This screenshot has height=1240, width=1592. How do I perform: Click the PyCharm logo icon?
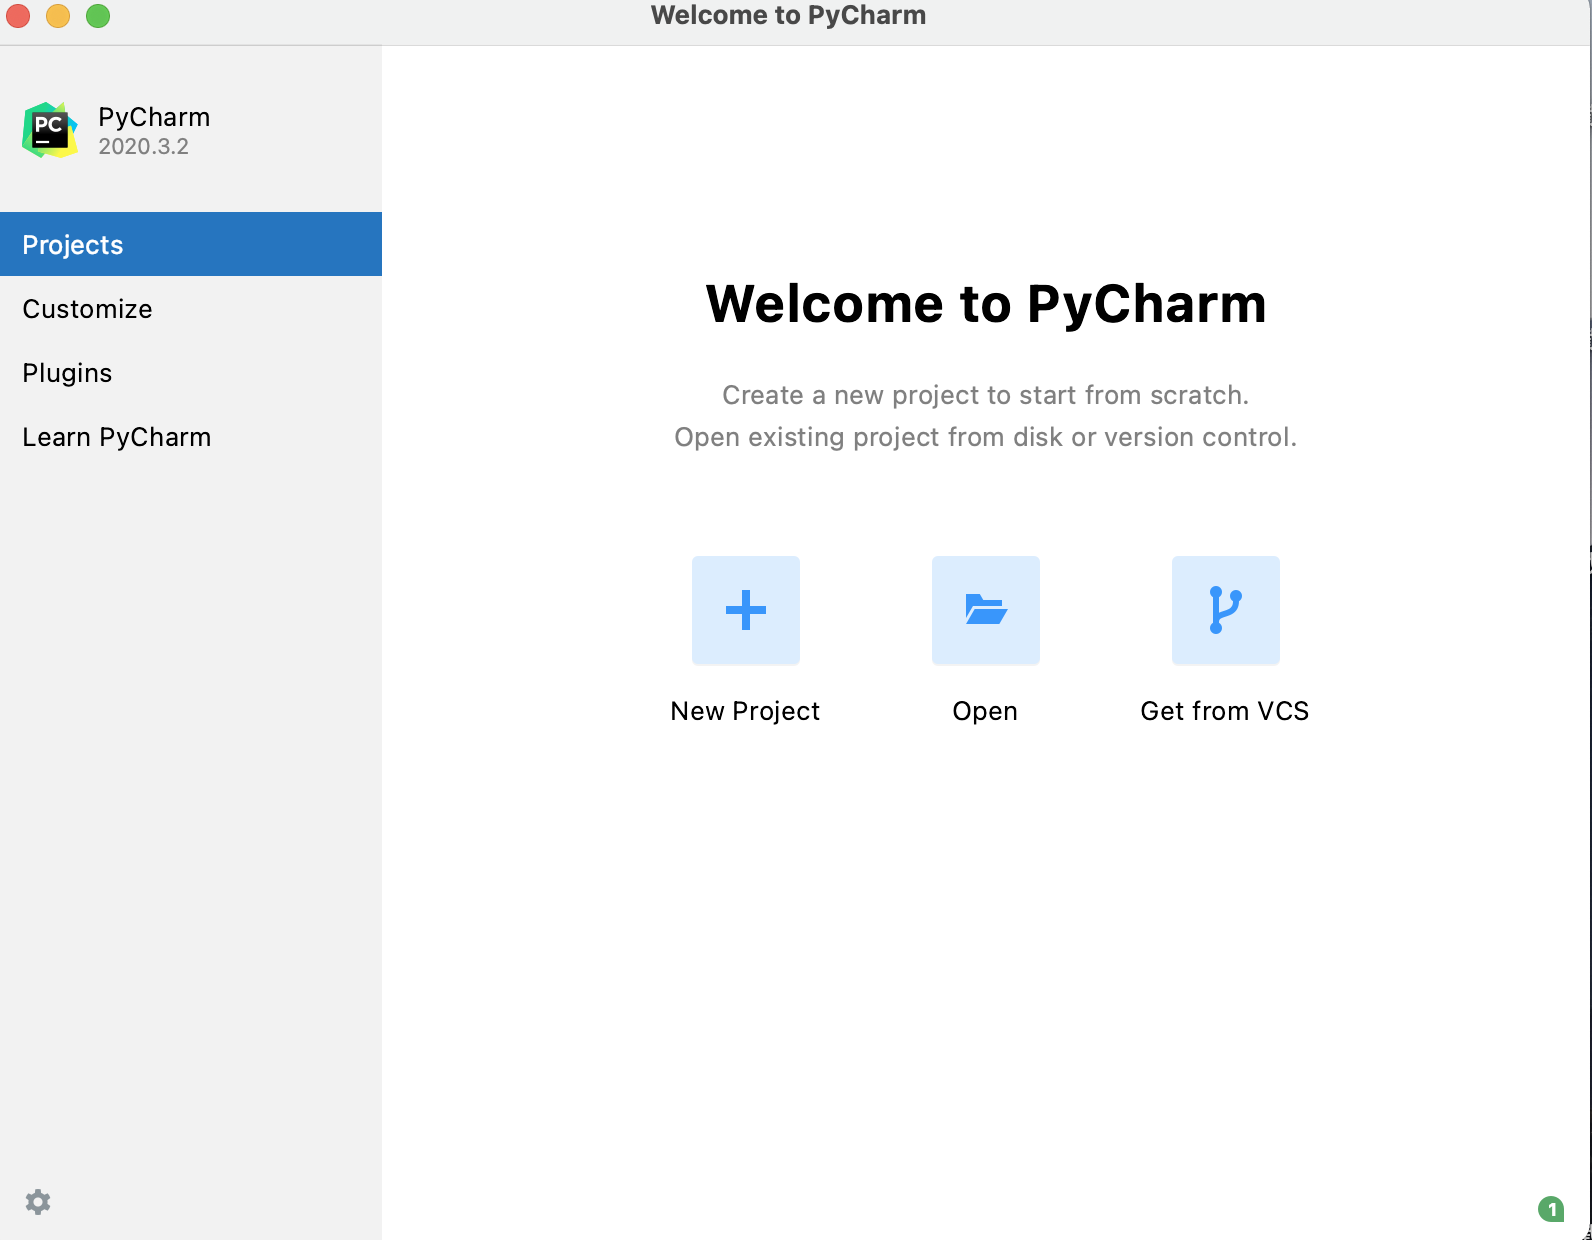coord(50,130)
